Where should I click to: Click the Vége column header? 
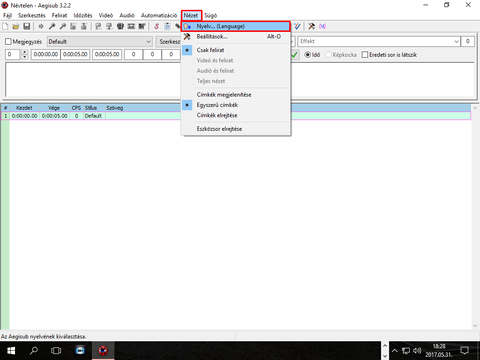tap(54, 108)
